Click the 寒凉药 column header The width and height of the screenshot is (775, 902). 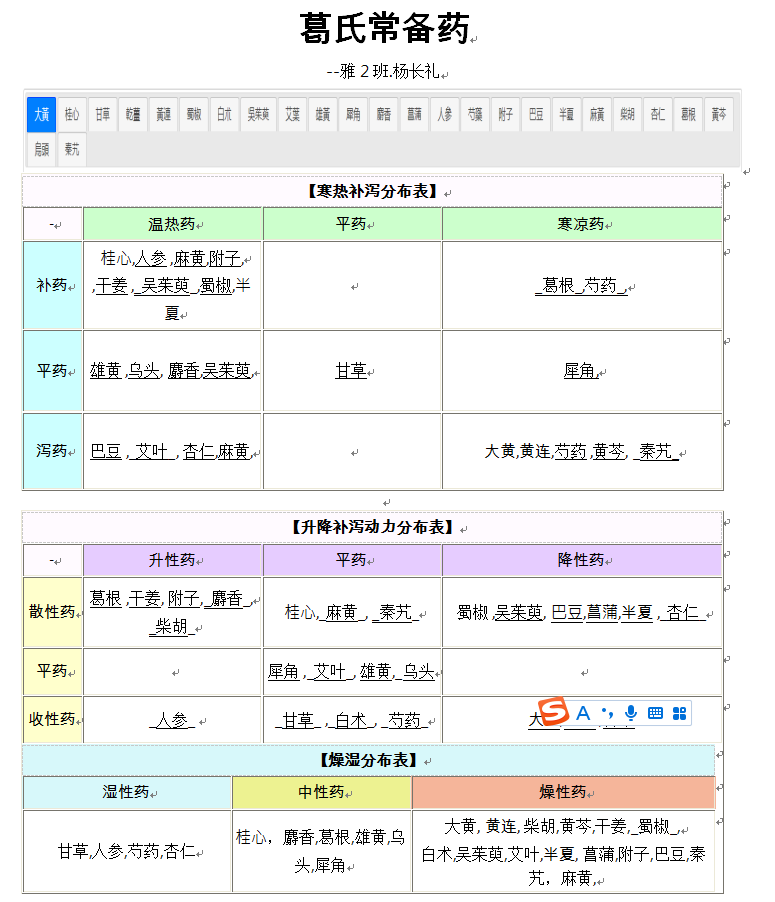[x=581, y=224]
